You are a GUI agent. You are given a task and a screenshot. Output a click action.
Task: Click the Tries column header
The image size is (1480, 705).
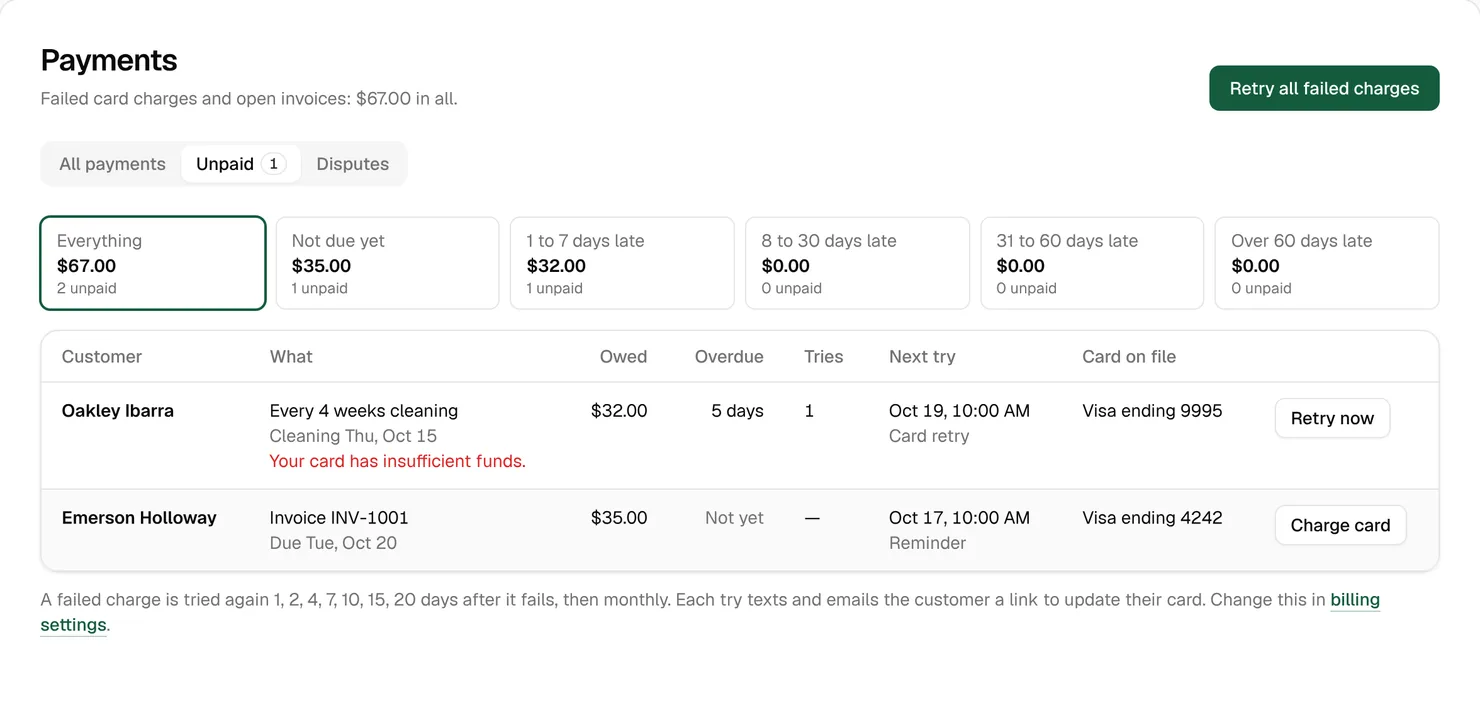[823, 357]
